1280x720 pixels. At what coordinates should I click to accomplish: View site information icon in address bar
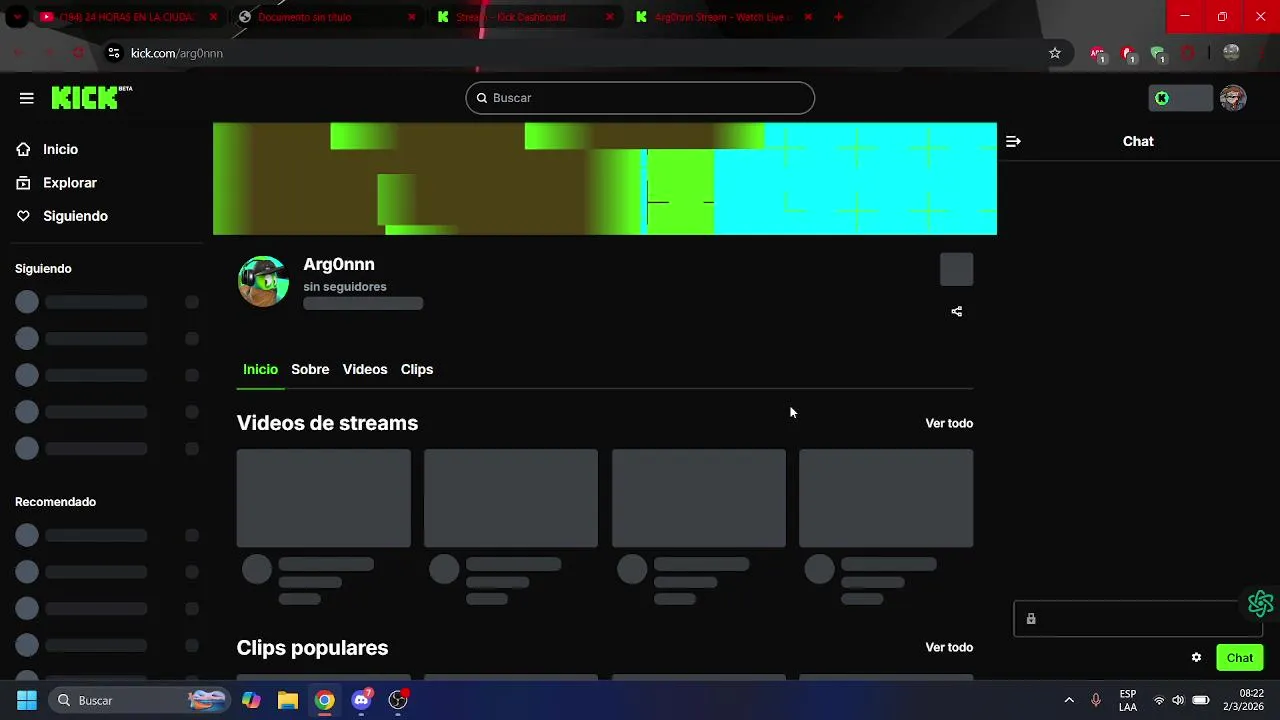tap(113, 53)
